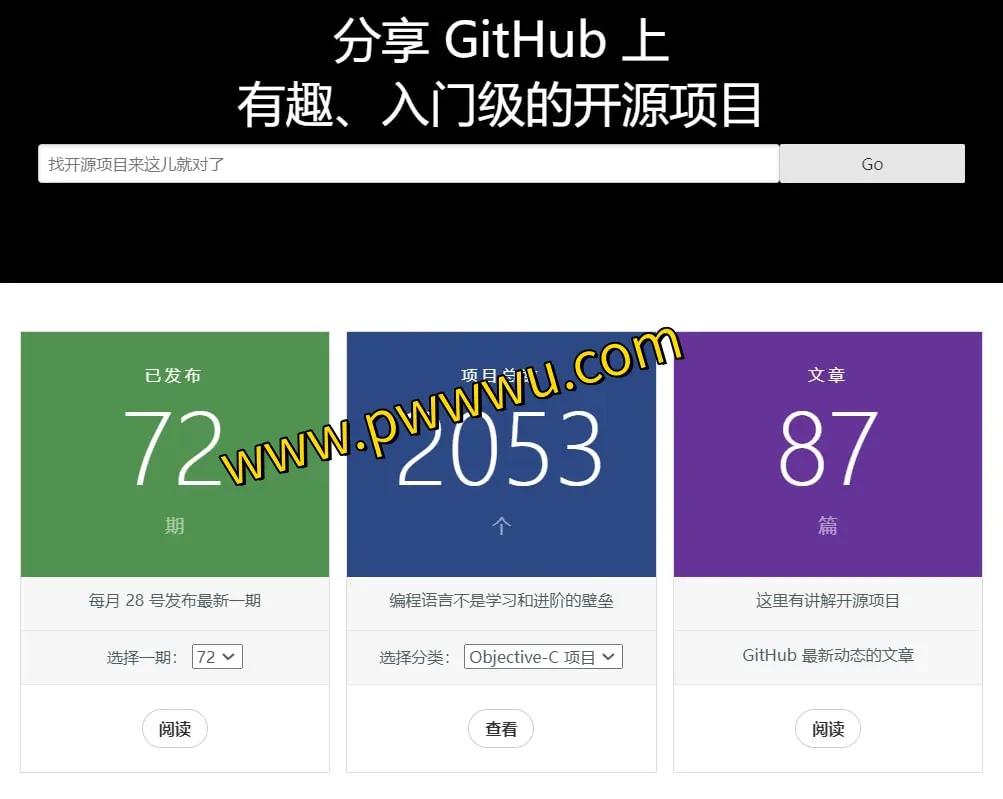The image size is (1003, 799).
Task: Click the 已发布 title on green card
Action: coord(173,376)
